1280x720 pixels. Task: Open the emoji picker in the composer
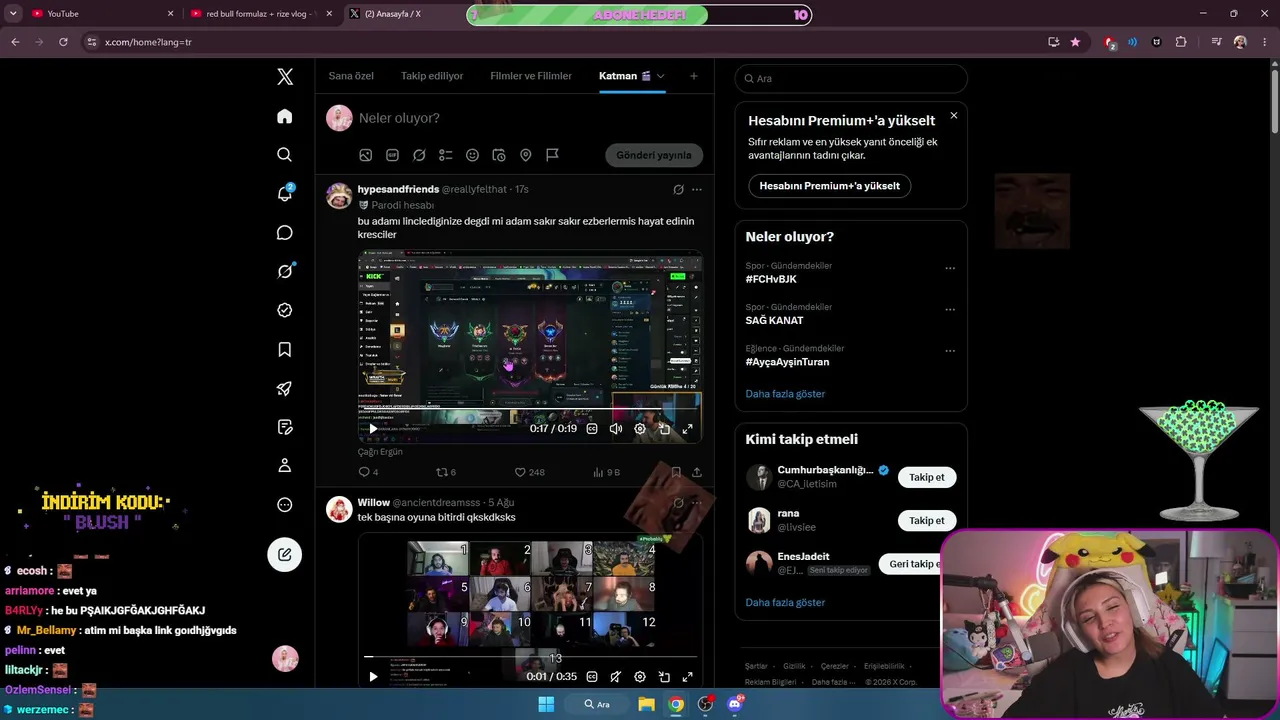tap(472, 155)
